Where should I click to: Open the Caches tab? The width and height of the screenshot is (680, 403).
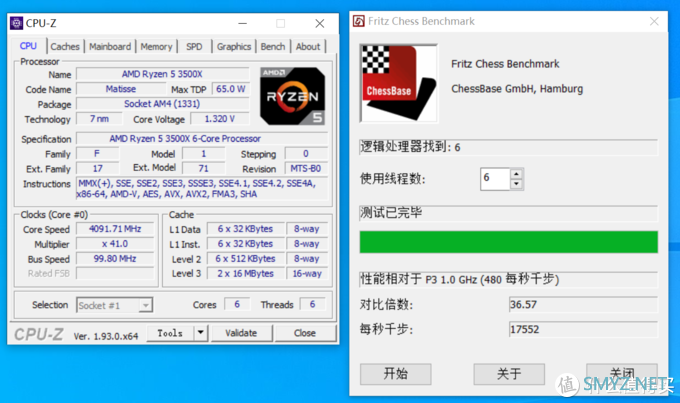65,46
